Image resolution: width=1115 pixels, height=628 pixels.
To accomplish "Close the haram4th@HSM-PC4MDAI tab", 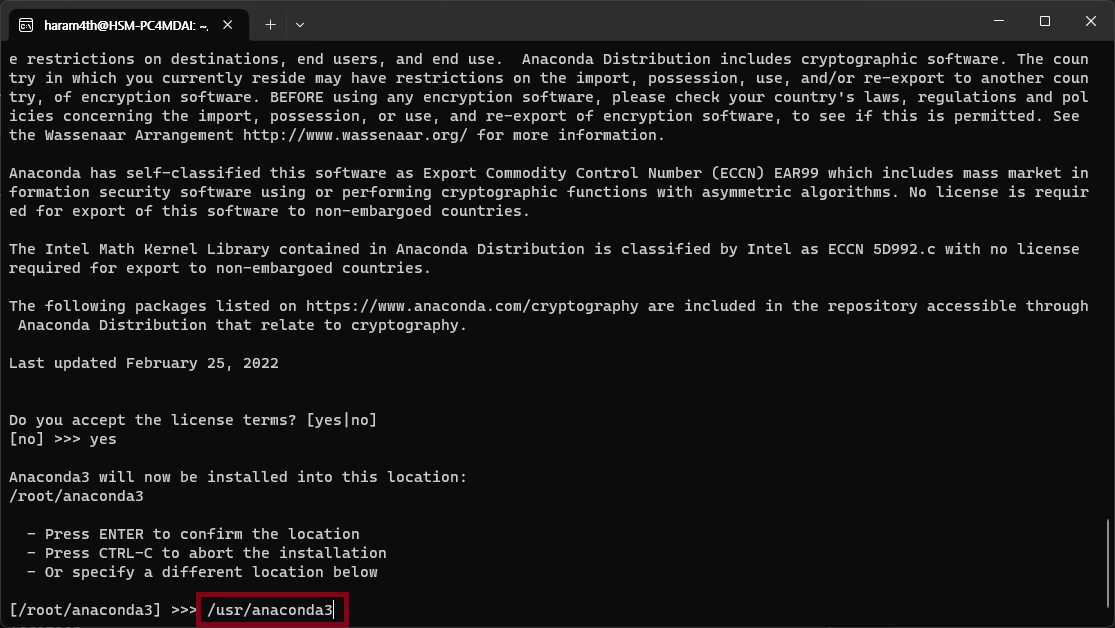I will 228,25.
